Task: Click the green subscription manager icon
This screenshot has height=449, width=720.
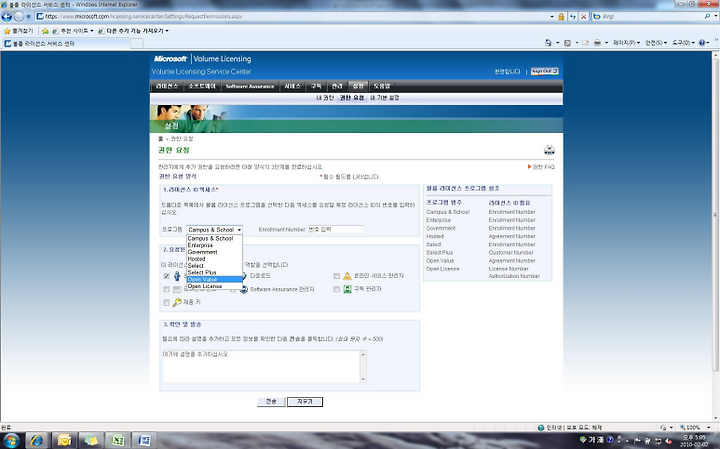Action: 348,289
